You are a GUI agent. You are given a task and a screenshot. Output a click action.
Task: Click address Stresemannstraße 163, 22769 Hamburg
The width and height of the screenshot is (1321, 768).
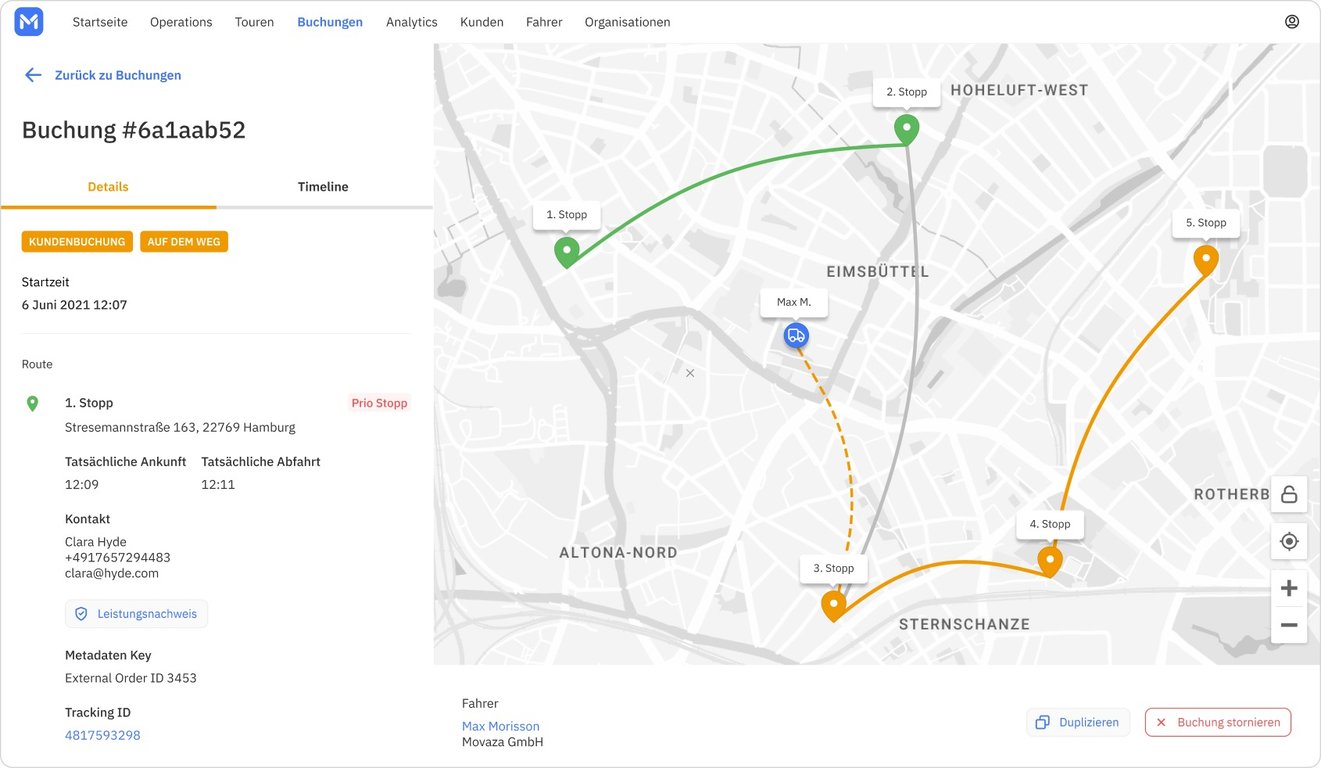pyautogui.click(x=180, y=427)
